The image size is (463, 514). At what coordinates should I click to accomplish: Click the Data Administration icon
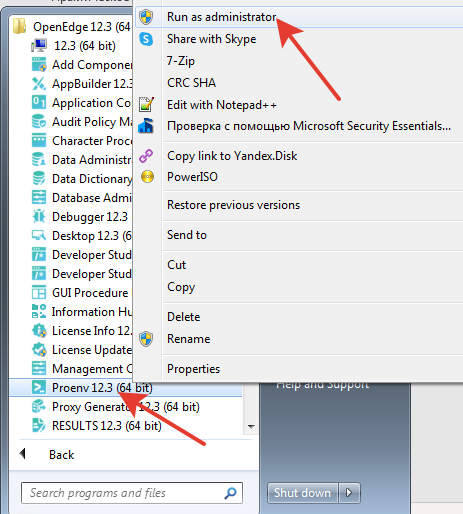39,160
